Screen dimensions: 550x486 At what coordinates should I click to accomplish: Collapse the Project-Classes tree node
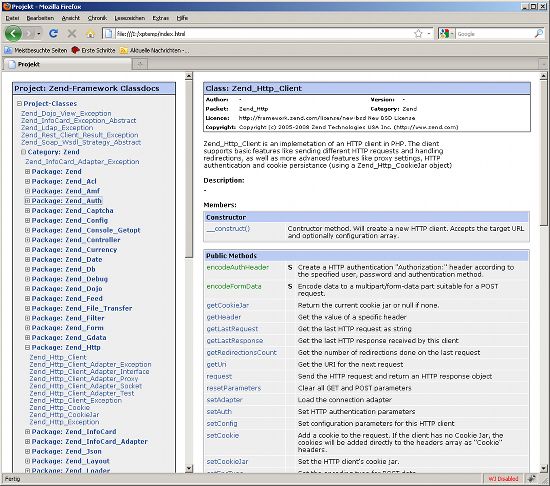coord(20,103)
